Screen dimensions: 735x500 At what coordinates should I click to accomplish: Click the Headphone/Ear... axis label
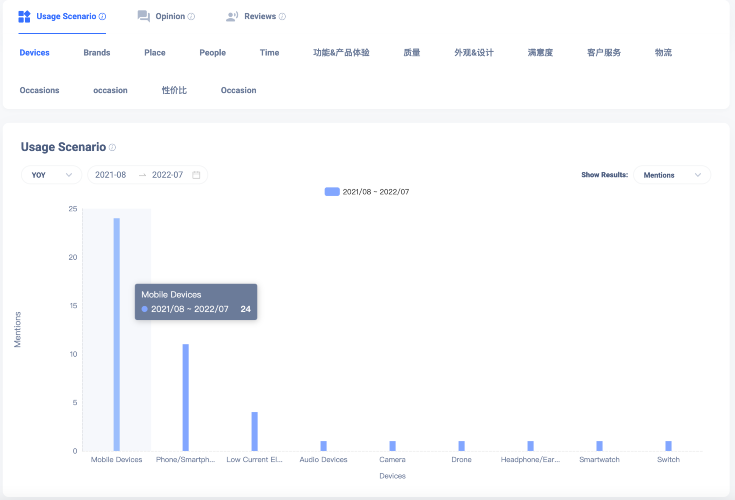pos(530,460)
